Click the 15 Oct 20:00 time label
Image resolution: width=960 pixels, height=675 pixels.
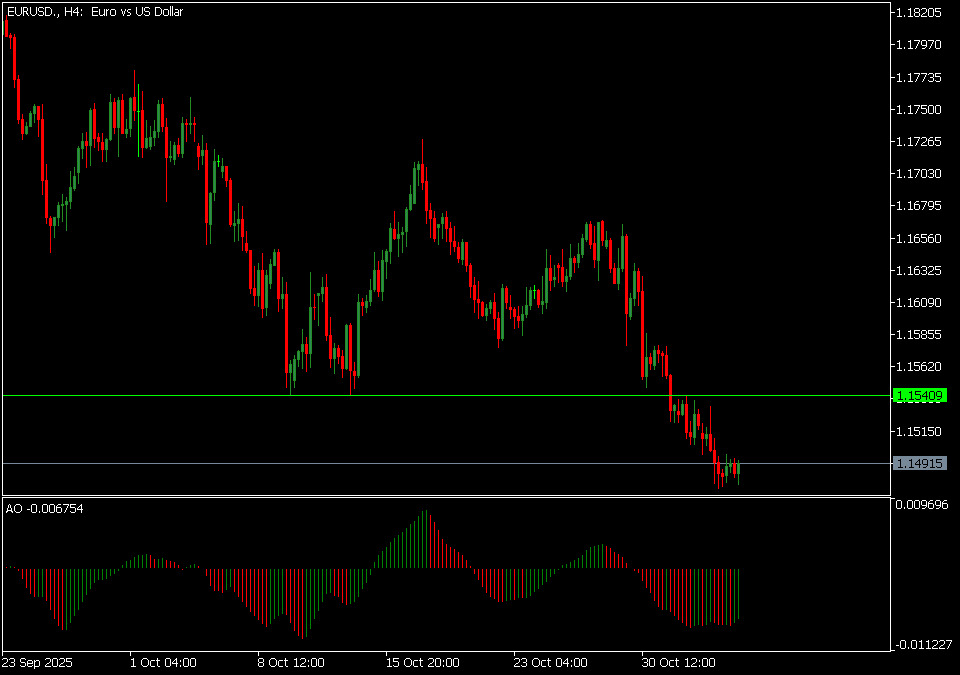point(423,662)
